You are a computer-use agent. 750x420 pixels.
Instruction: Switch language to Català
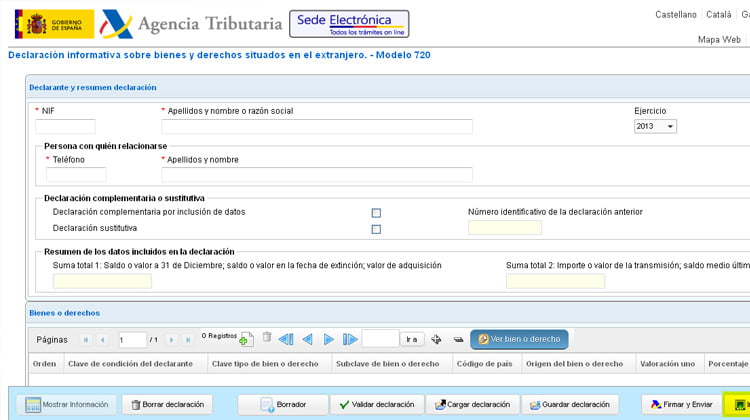tap(719, 15)
